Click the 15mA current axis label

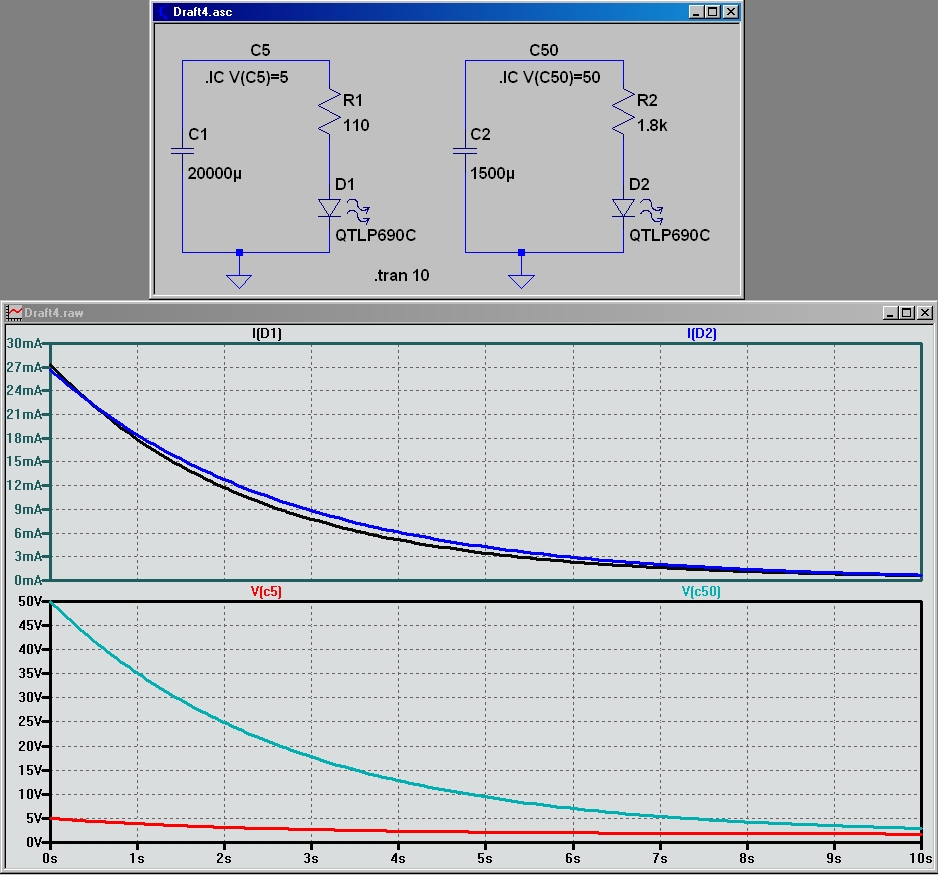click(x=24, y=462)
